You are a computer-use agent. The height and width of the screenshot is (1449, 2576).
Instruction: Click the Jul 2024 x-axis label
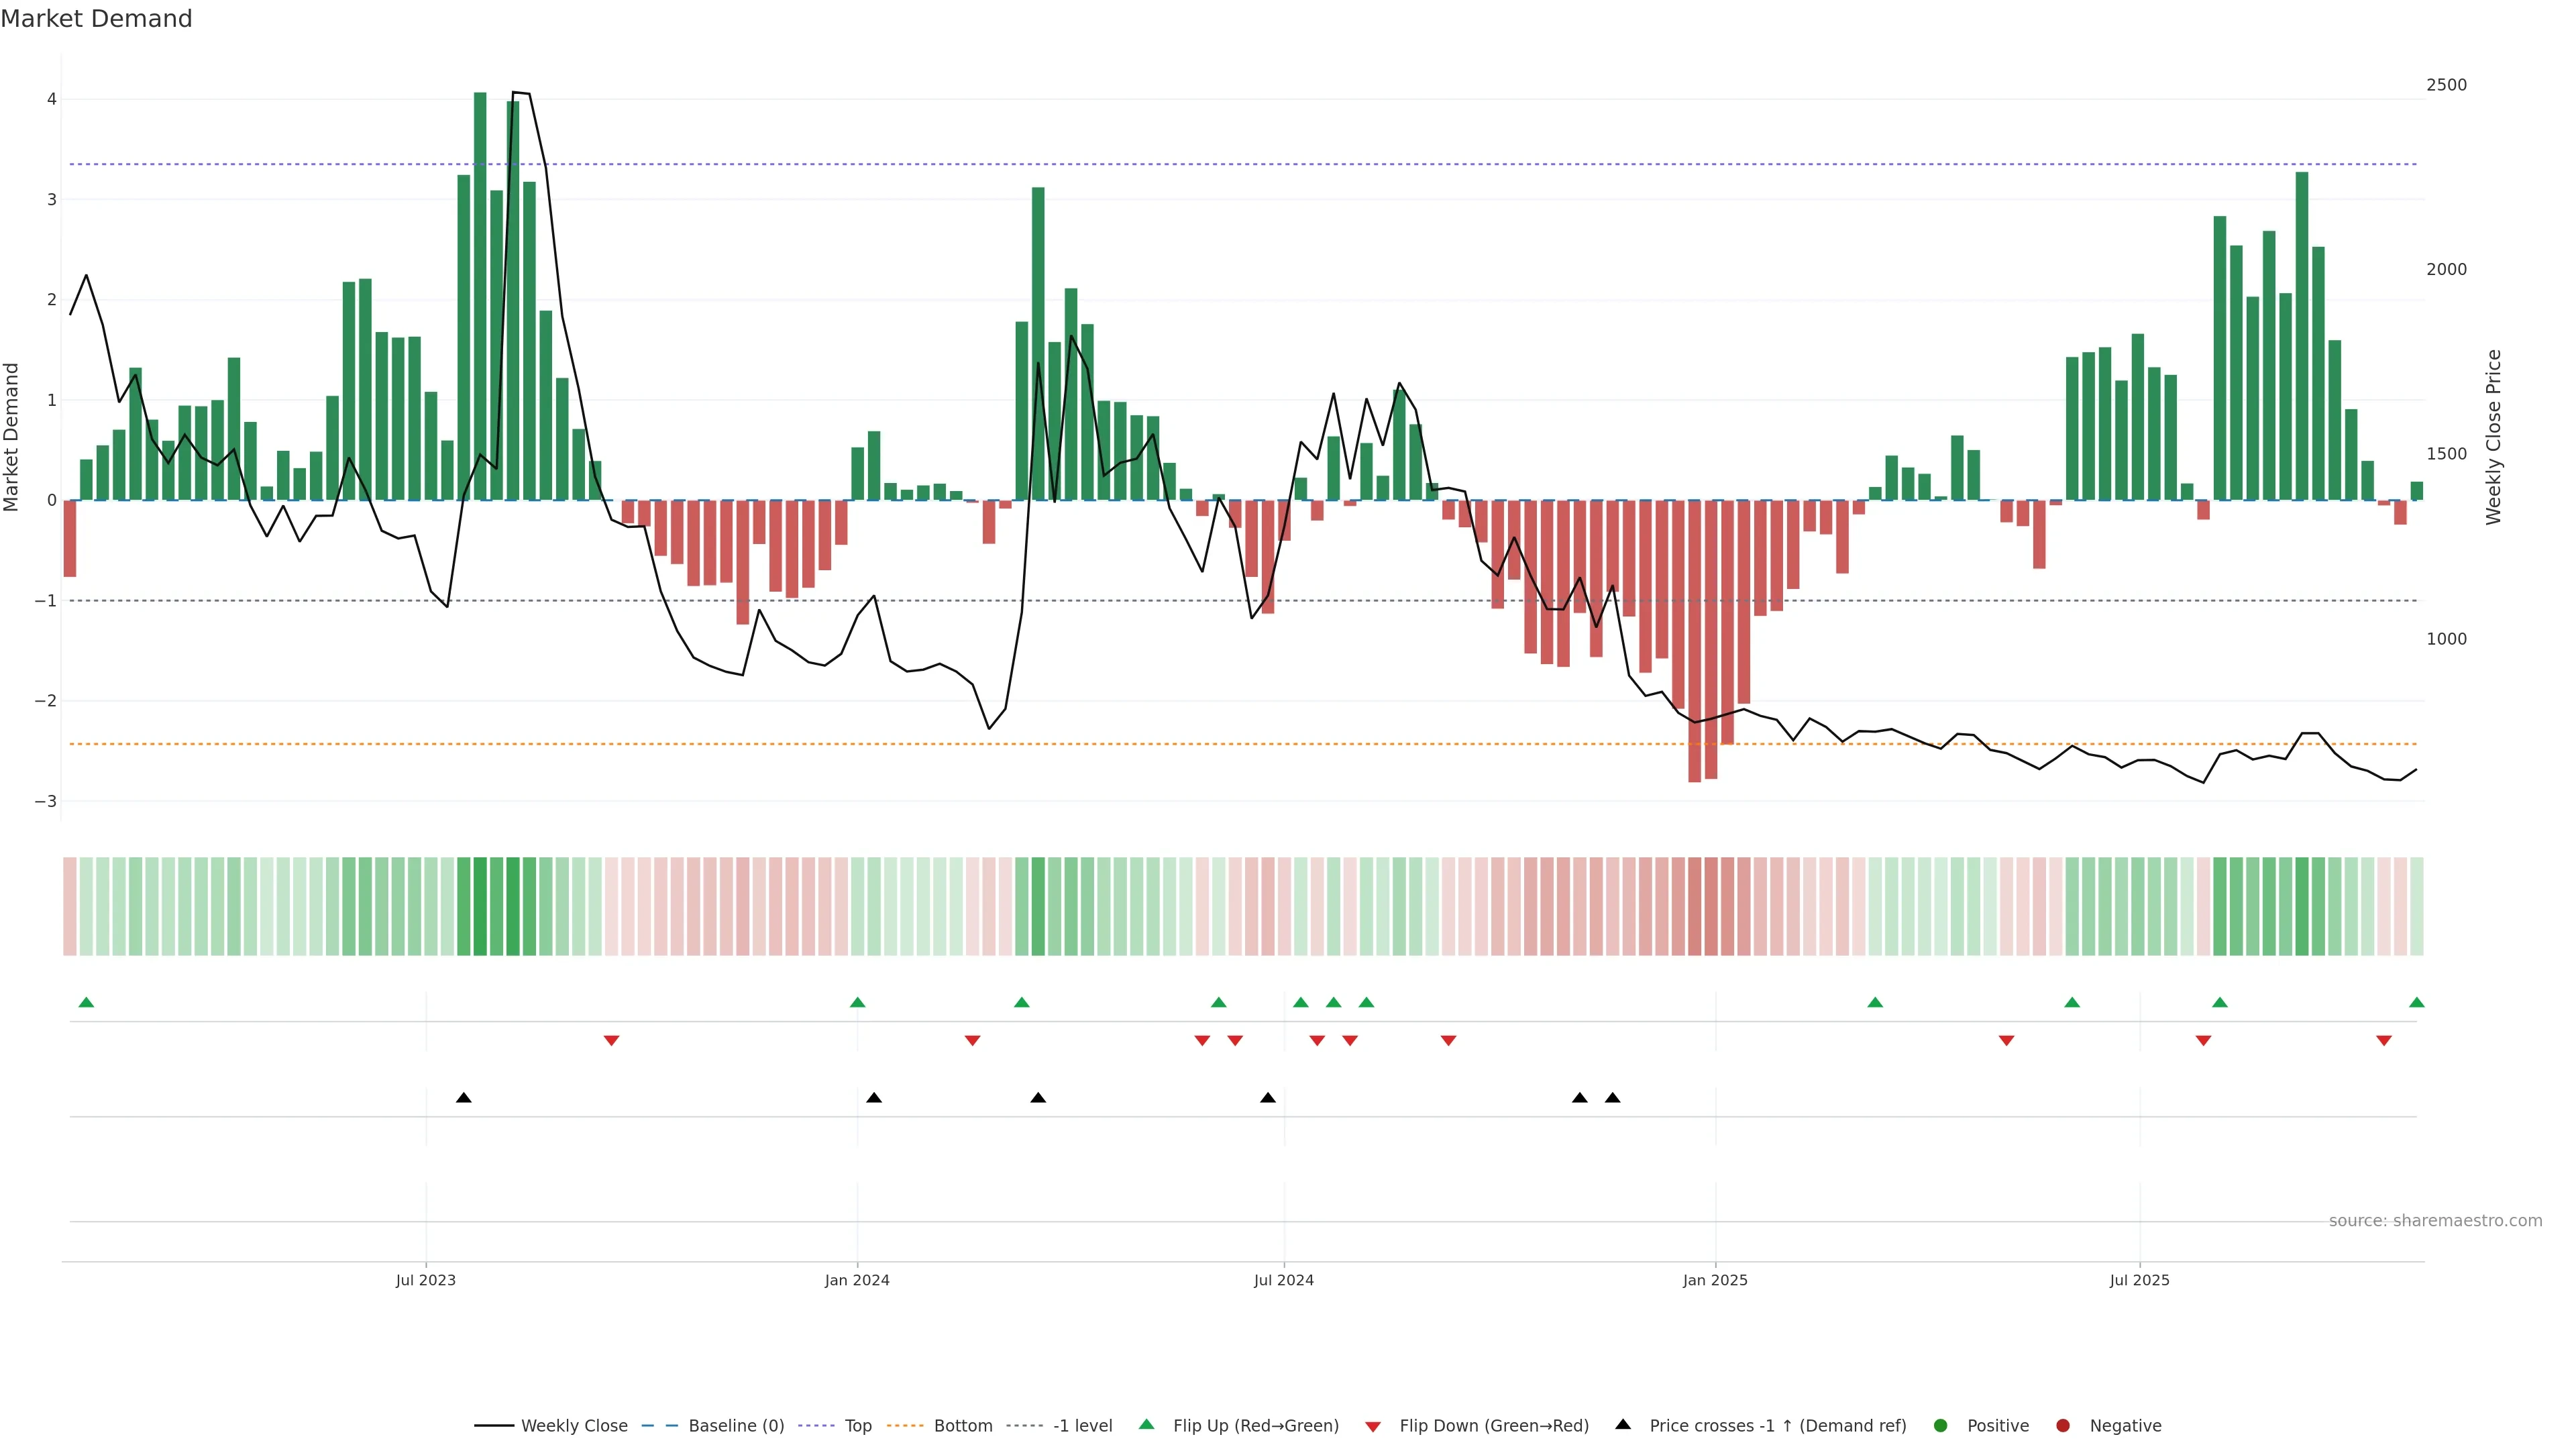(x=1283, y=1280)
